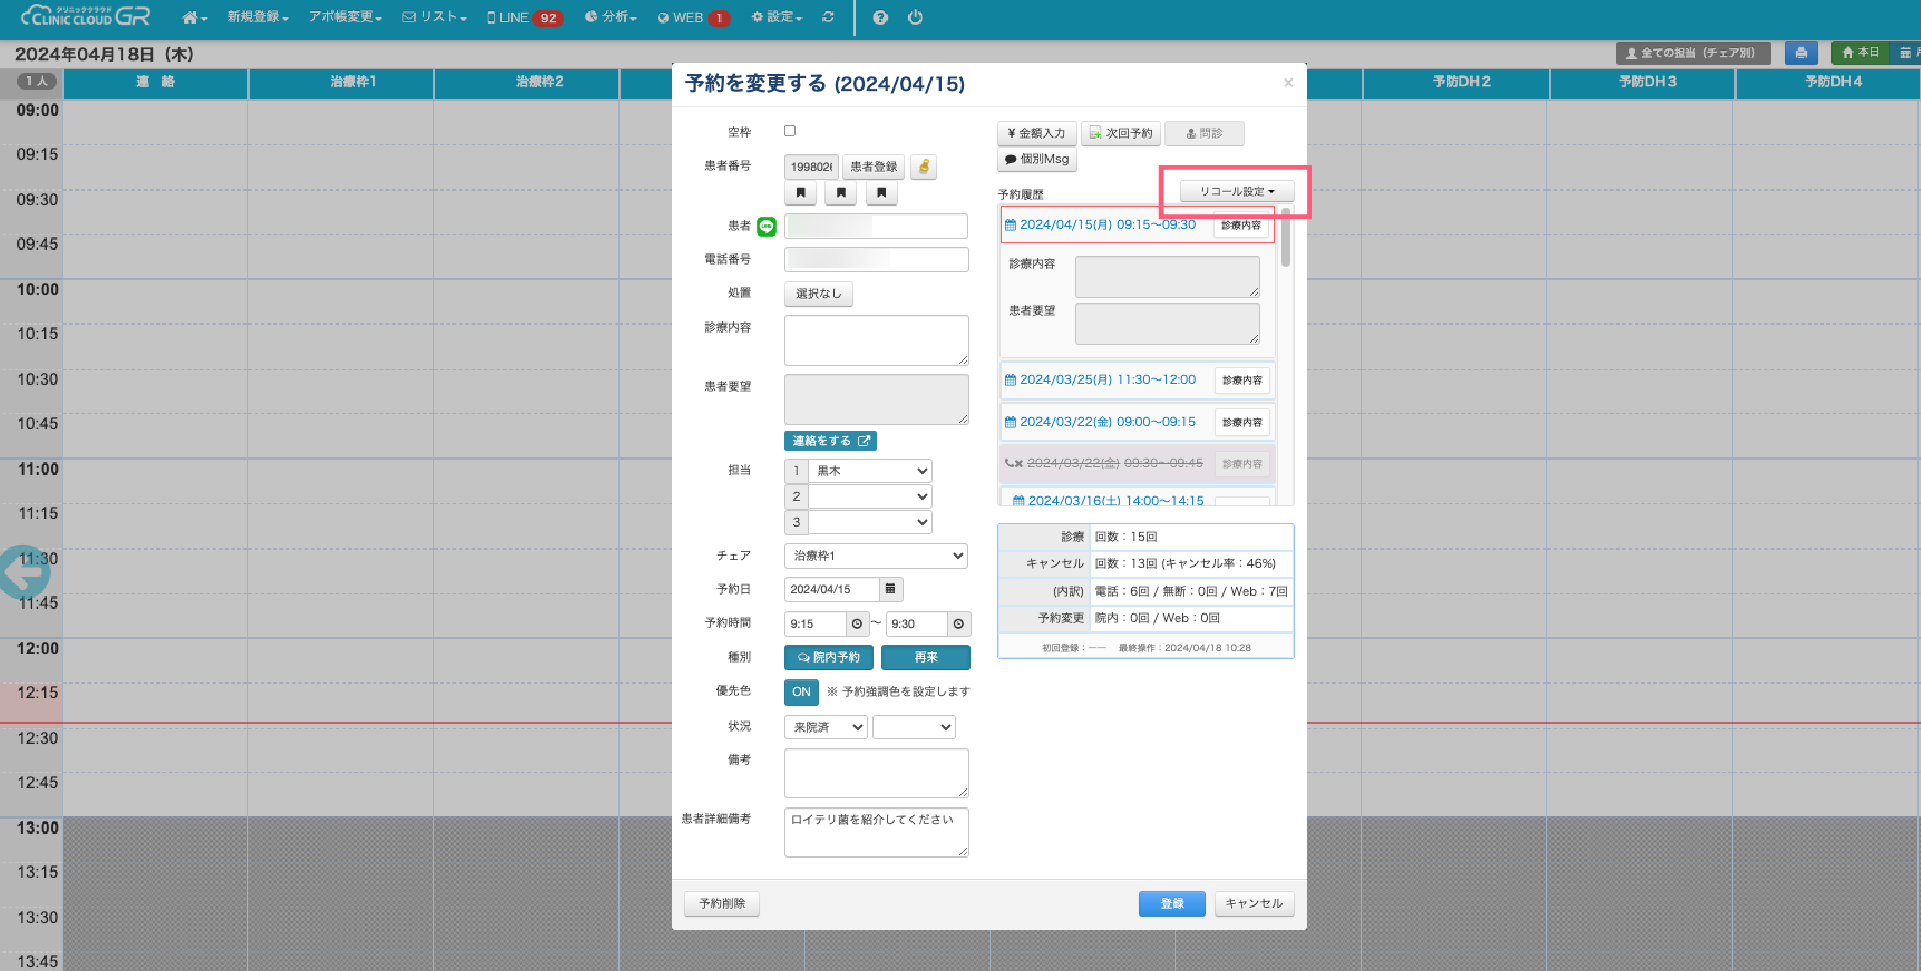Open the calendar picker for 予約日
The width and height of the screenshot is (1921, 971).
point(891,589)
